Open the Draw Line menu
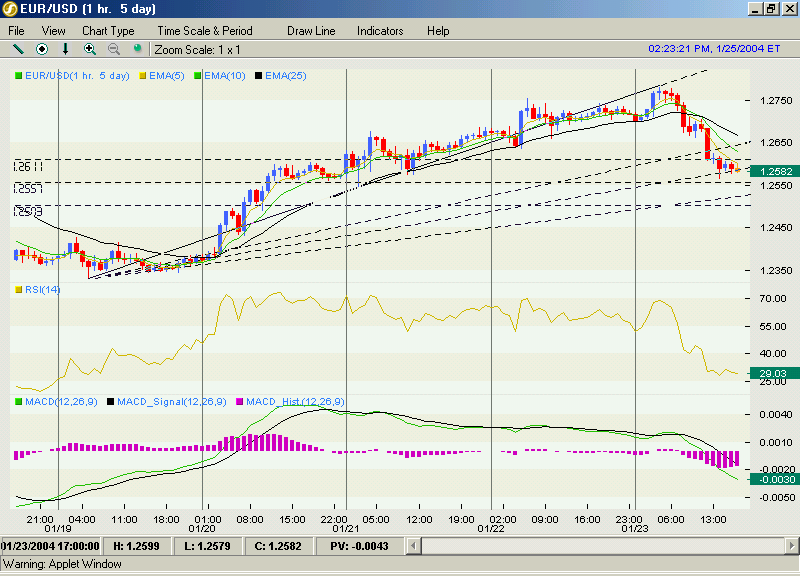This screenshot has width=800, height=576. tap(311, 31)
